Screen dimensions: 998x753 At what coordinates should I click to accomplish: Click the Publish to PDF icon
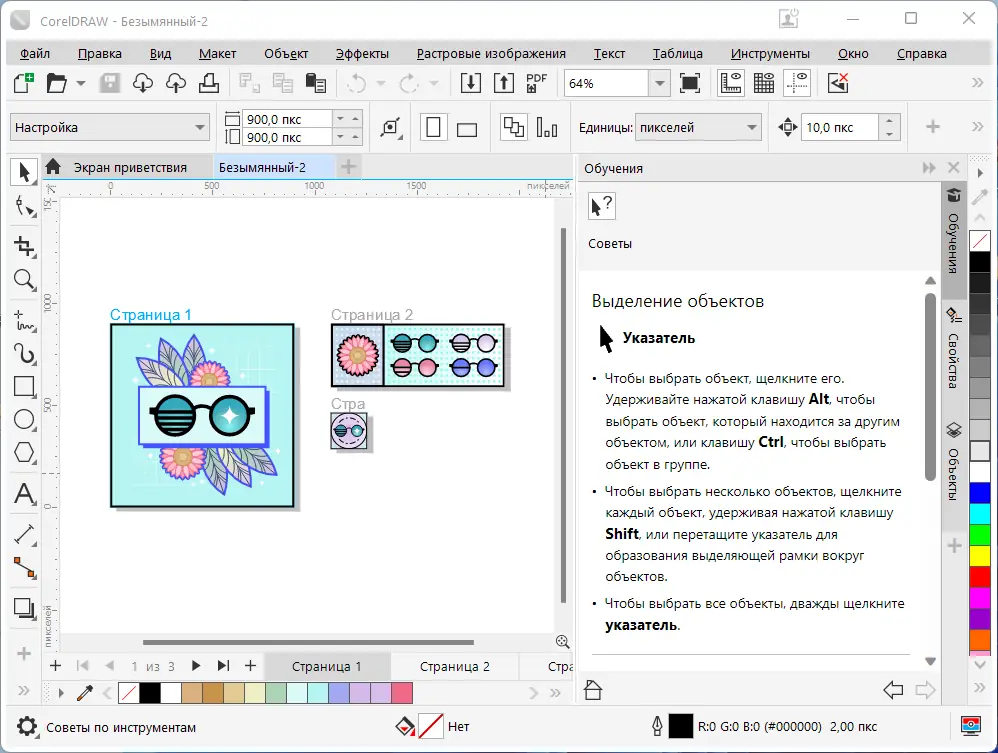coord(537,83)
